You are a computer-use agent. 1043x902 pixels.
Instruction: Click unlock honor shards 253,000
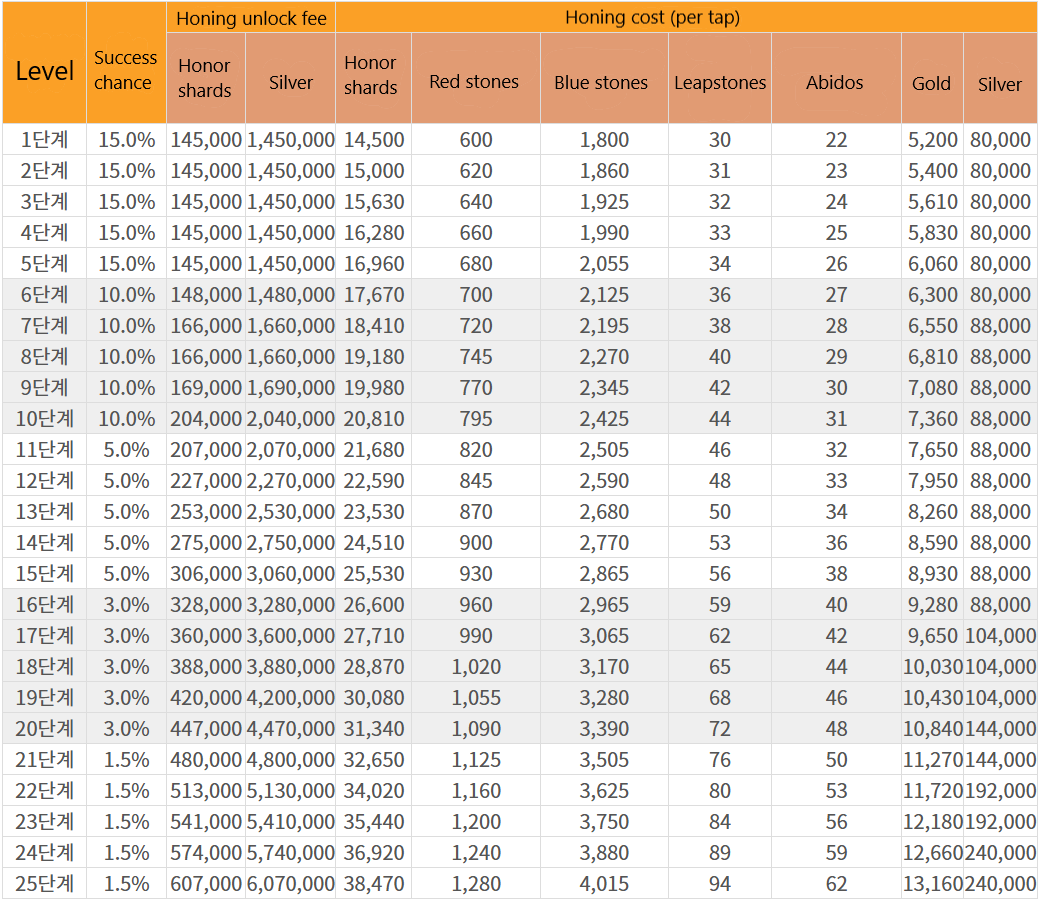tap(206, 512)
